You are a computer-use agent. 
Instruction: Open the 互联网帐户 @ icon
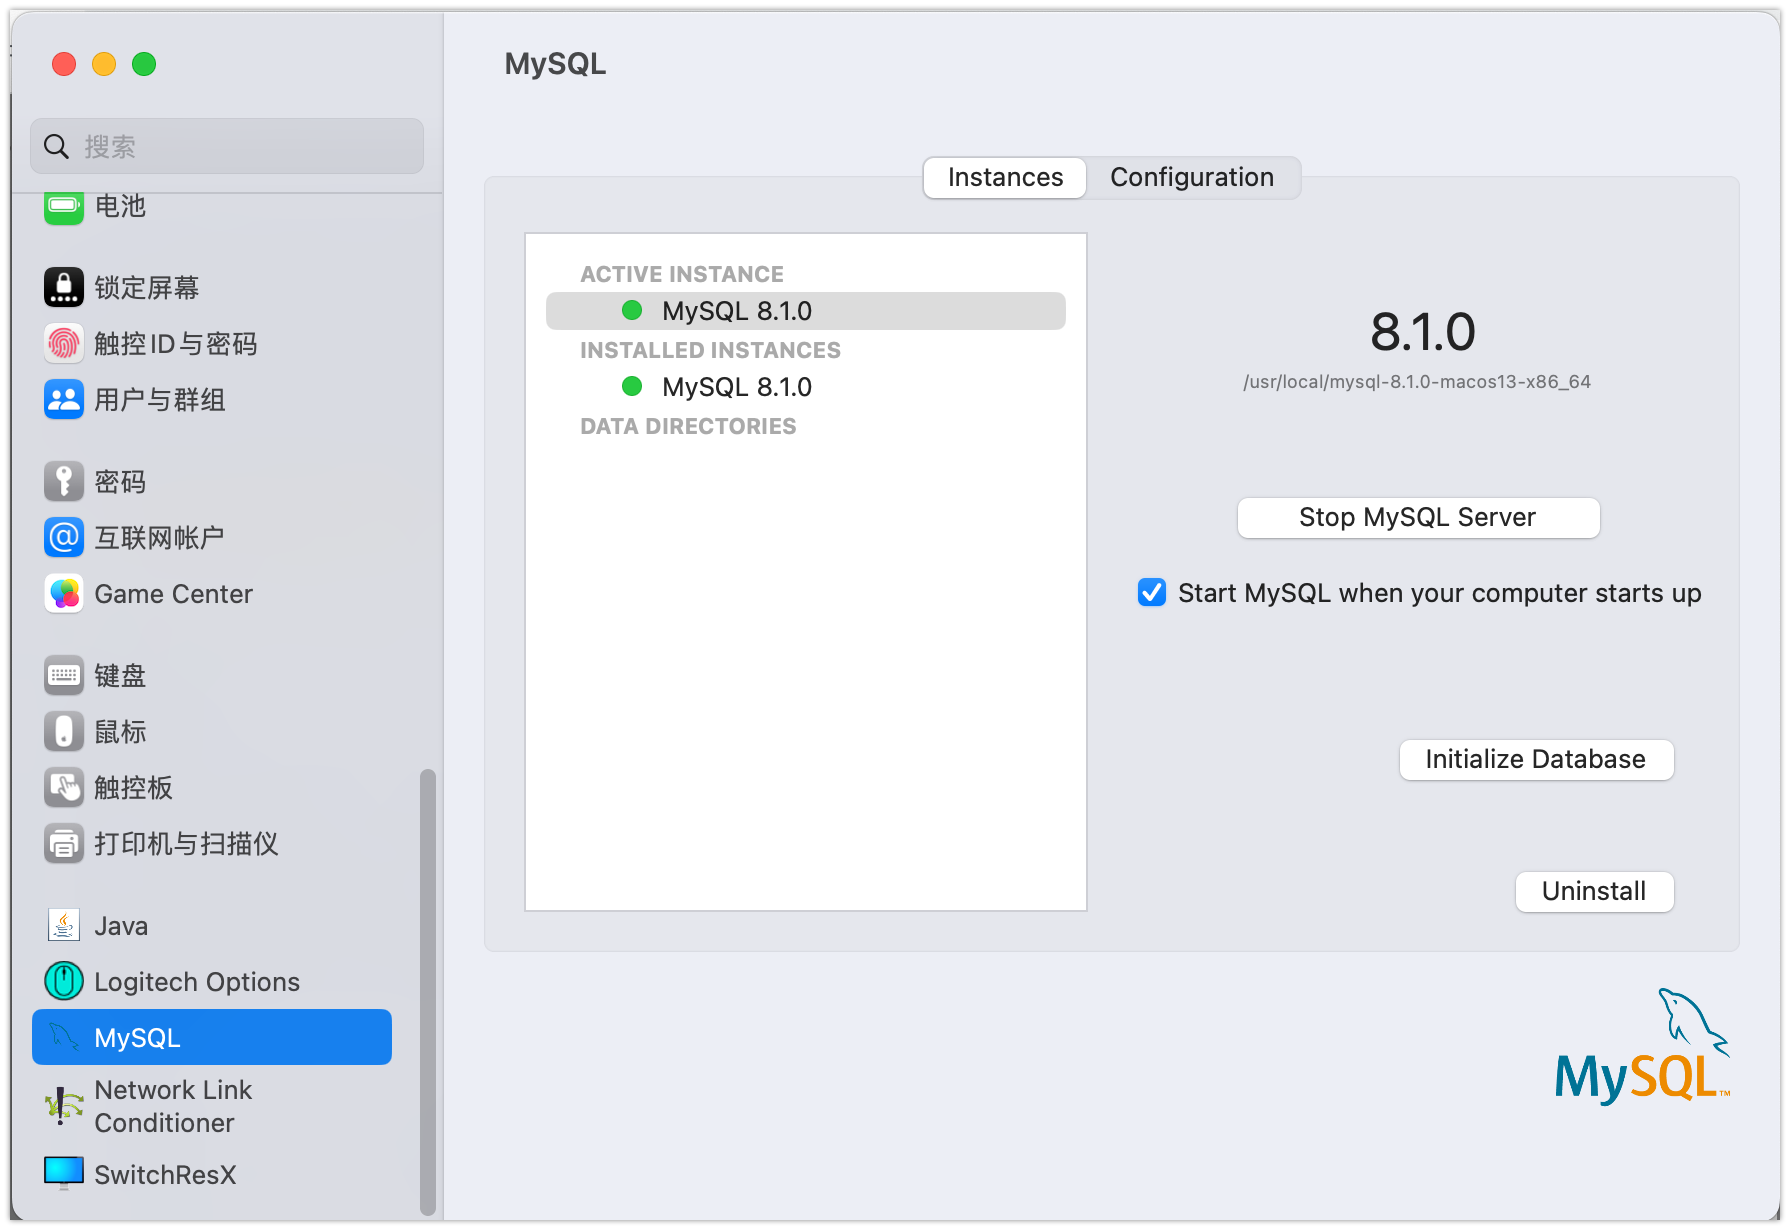(x=64, y=538)
